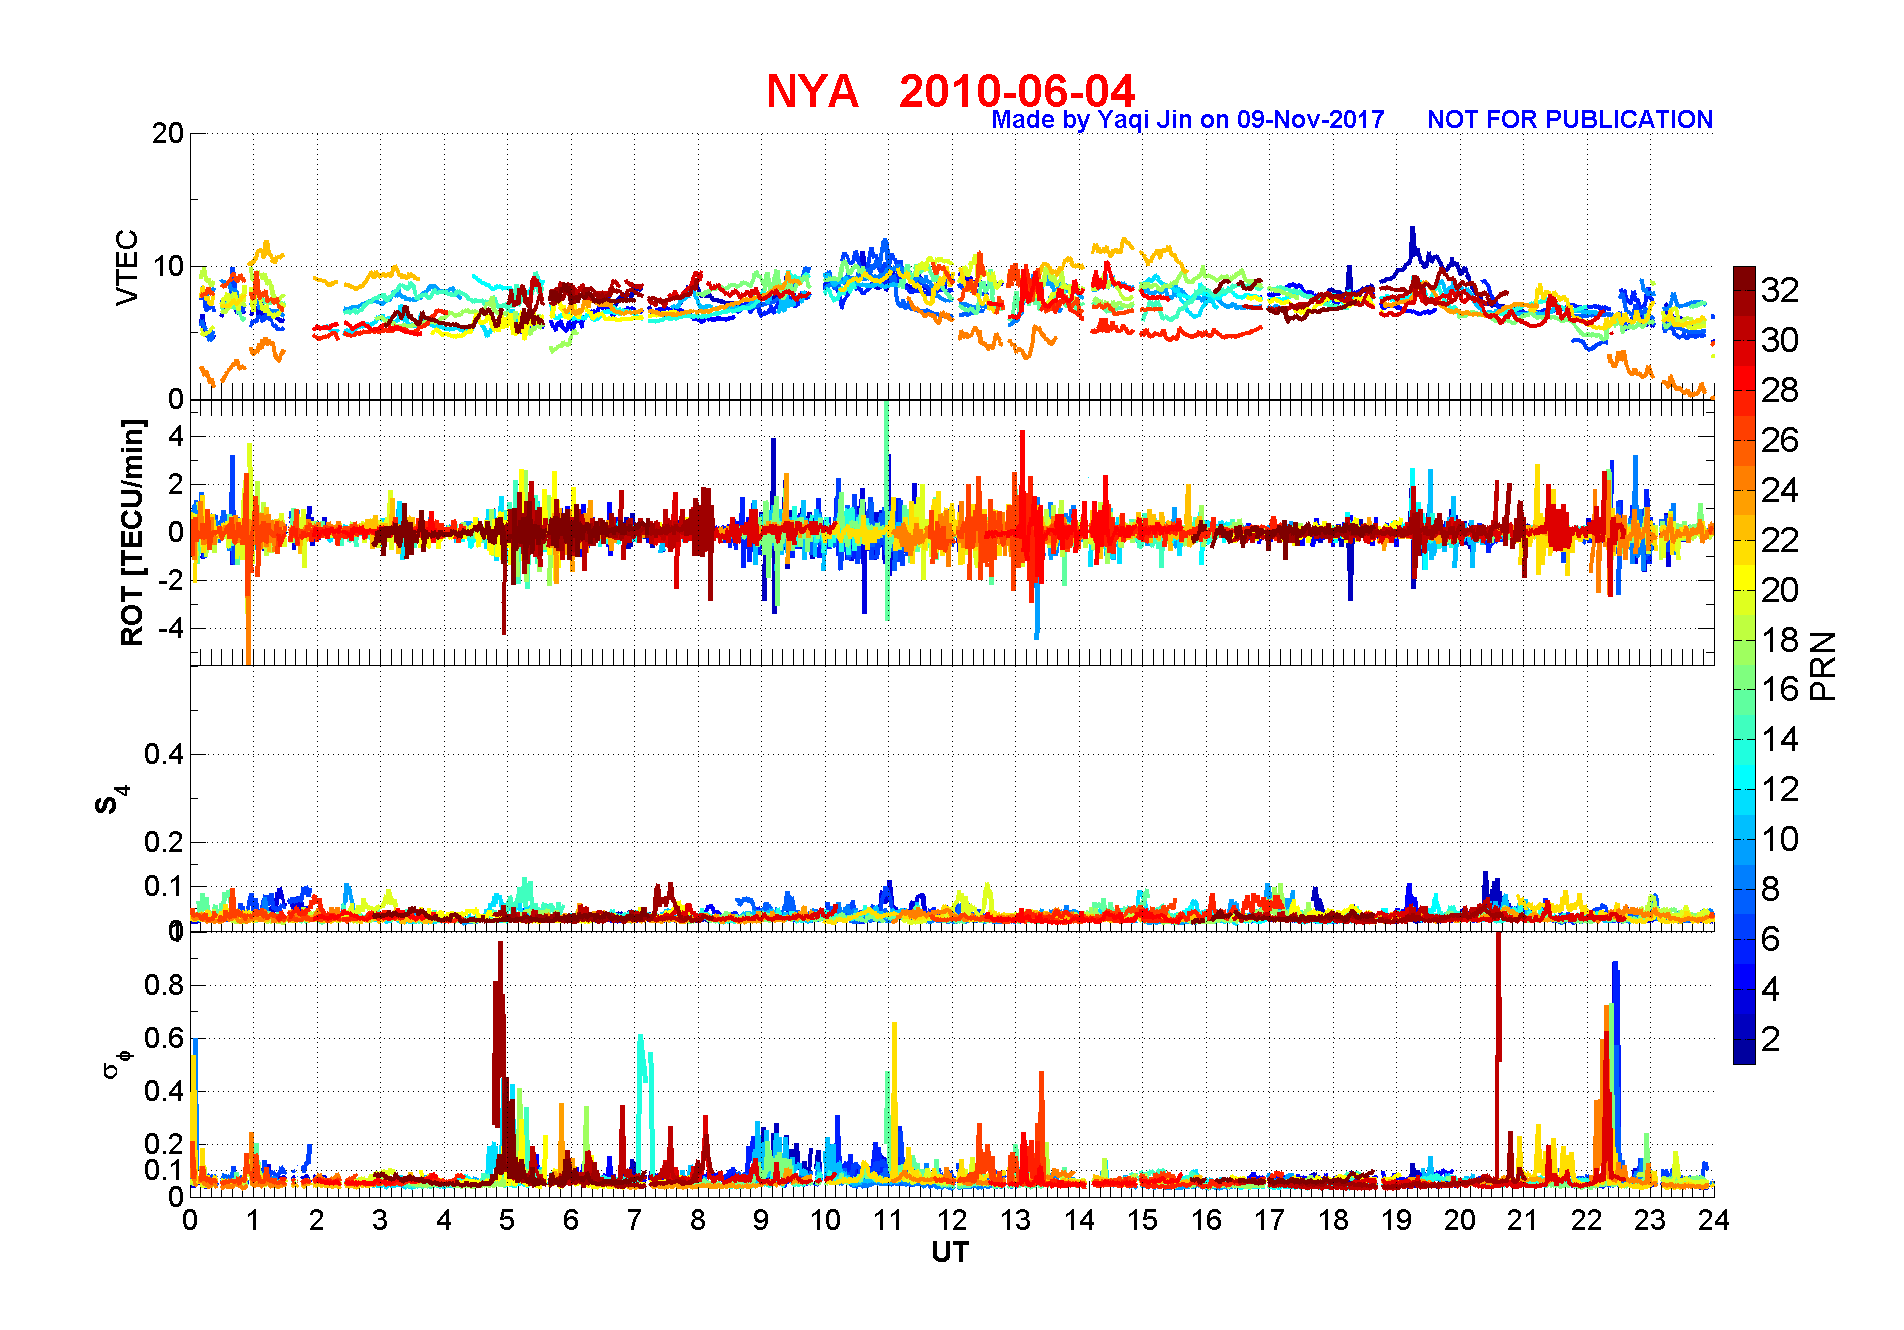Image resolution: width=1904 pixels, height=1330 pixels.
Task: Click colorbar tick label "16"
Action: click(1780, 689)
